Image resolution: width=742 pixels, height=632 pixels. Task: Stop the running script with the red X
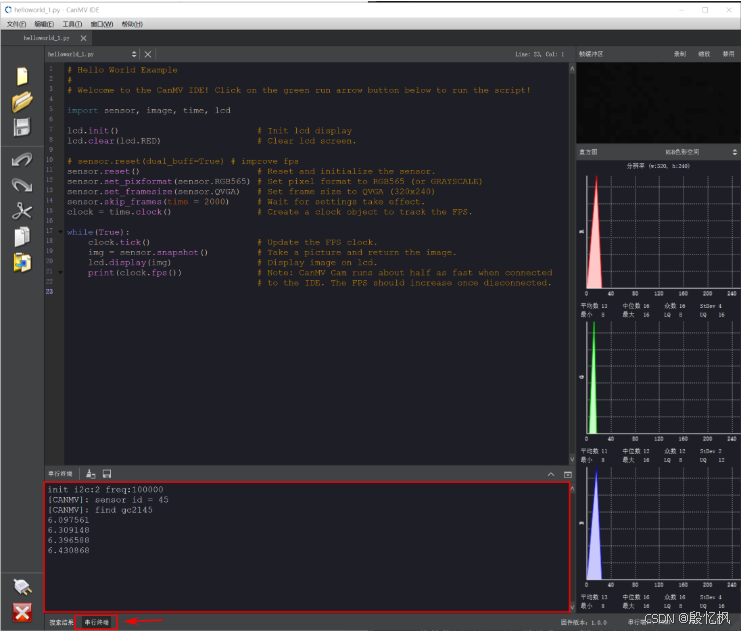pos(22,612)
